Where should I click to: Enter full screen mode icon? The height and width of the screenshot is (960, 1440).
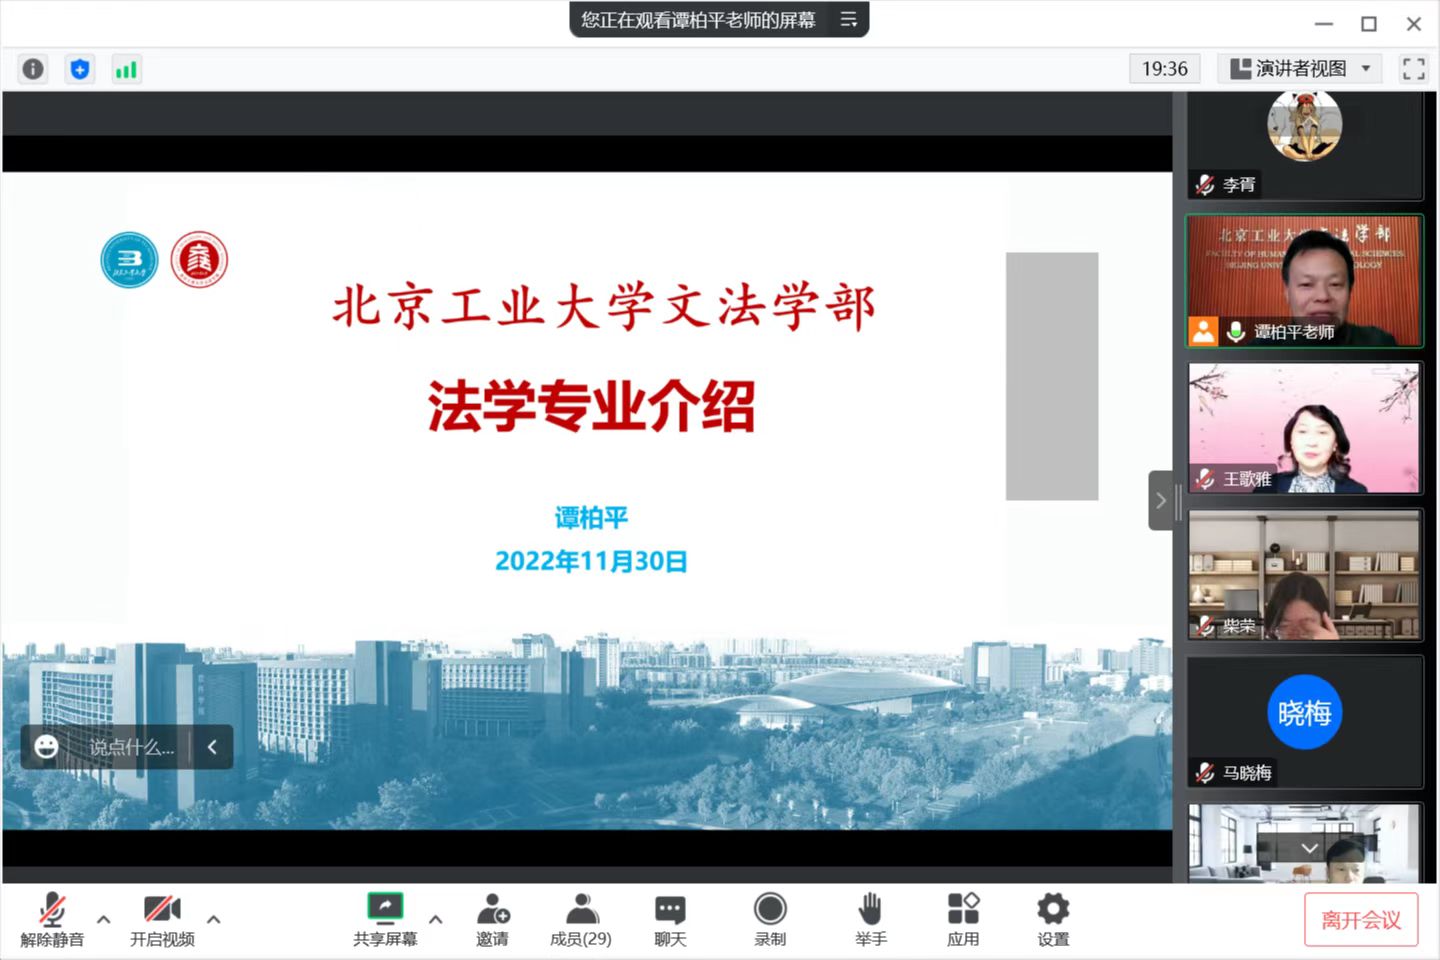(1413, 69)
